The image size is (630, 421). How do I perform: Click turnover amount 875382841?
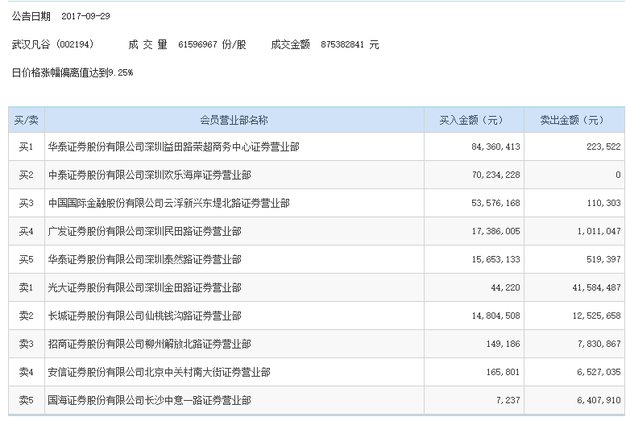342,45
